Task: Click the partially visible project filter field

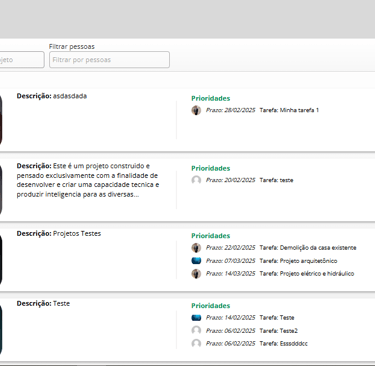Action: point(22,60)
